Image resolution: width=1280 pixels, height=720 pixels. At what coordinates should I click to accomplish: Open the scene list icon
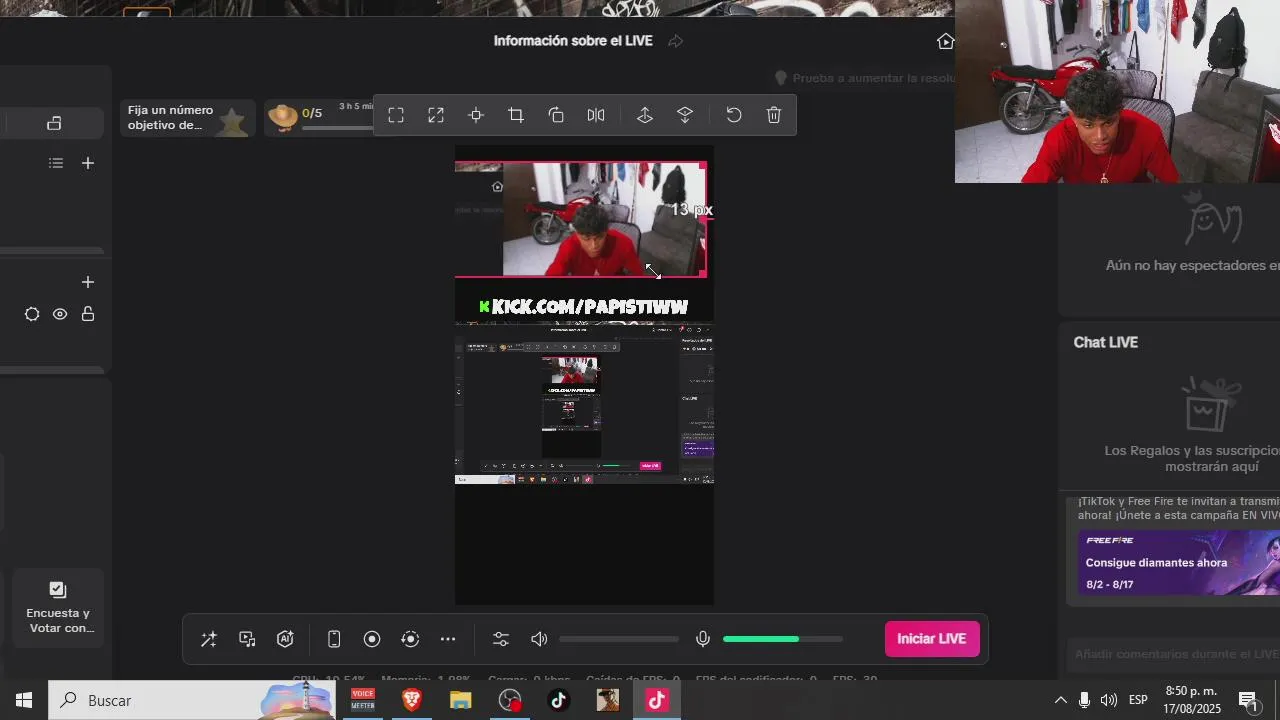click(56, 163)
